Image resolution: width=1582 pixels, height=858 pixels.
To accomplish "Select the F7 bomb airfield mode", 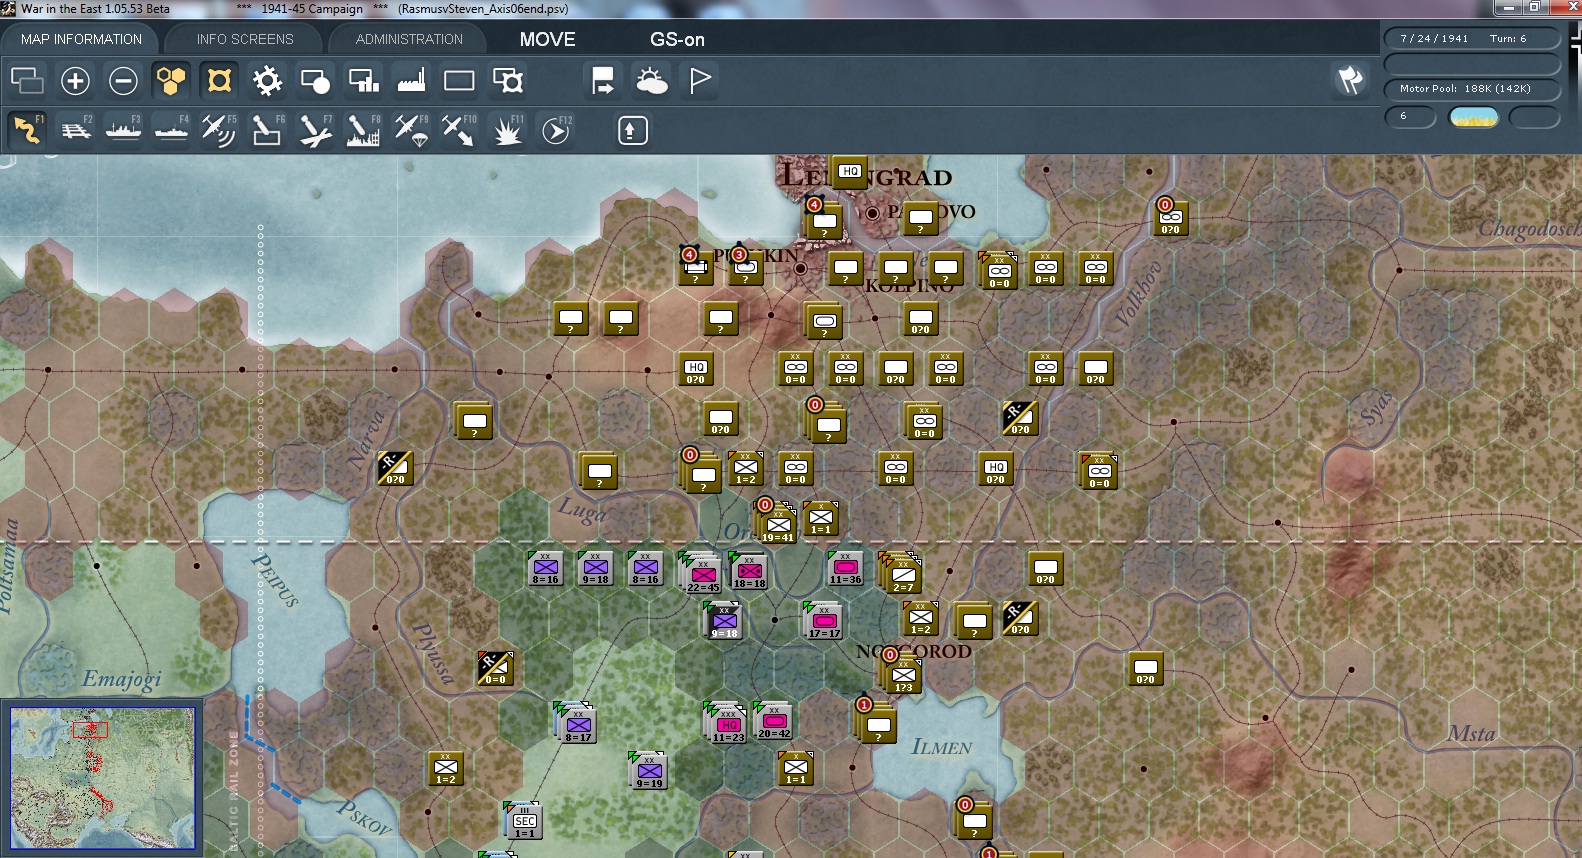I will [315, 130].
